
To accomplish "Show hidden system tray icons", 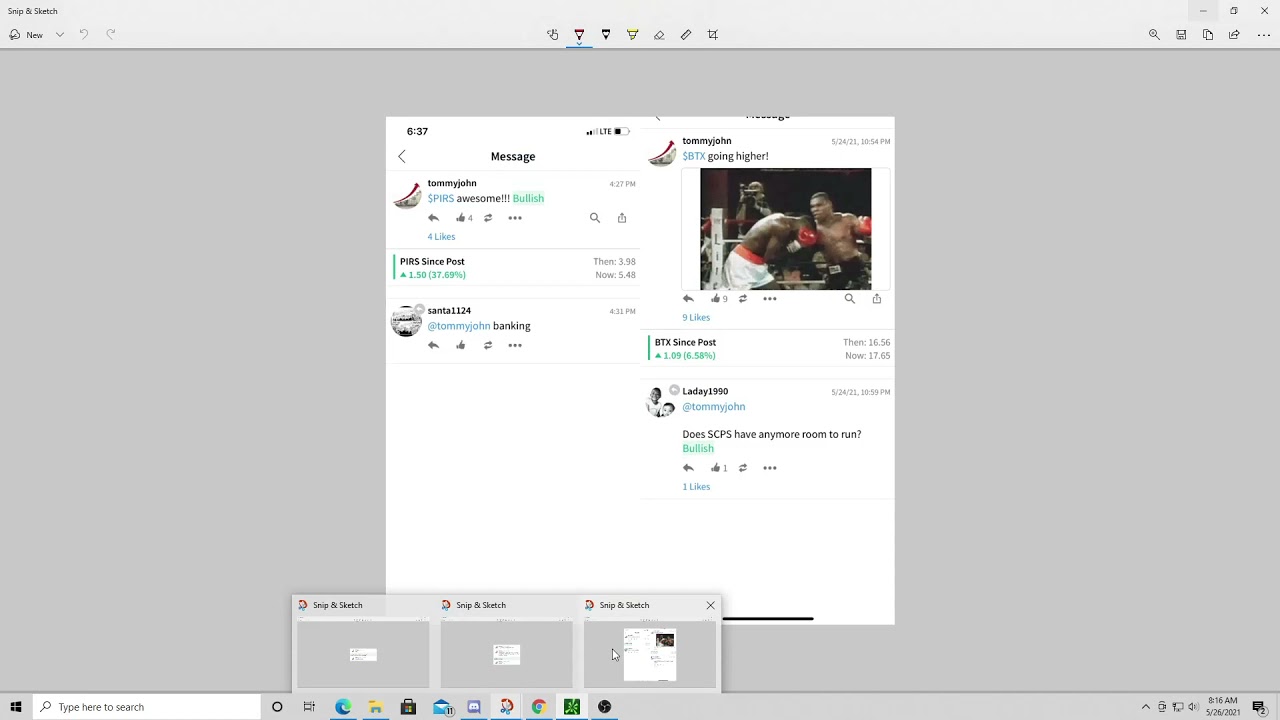I will (1146, 707).
